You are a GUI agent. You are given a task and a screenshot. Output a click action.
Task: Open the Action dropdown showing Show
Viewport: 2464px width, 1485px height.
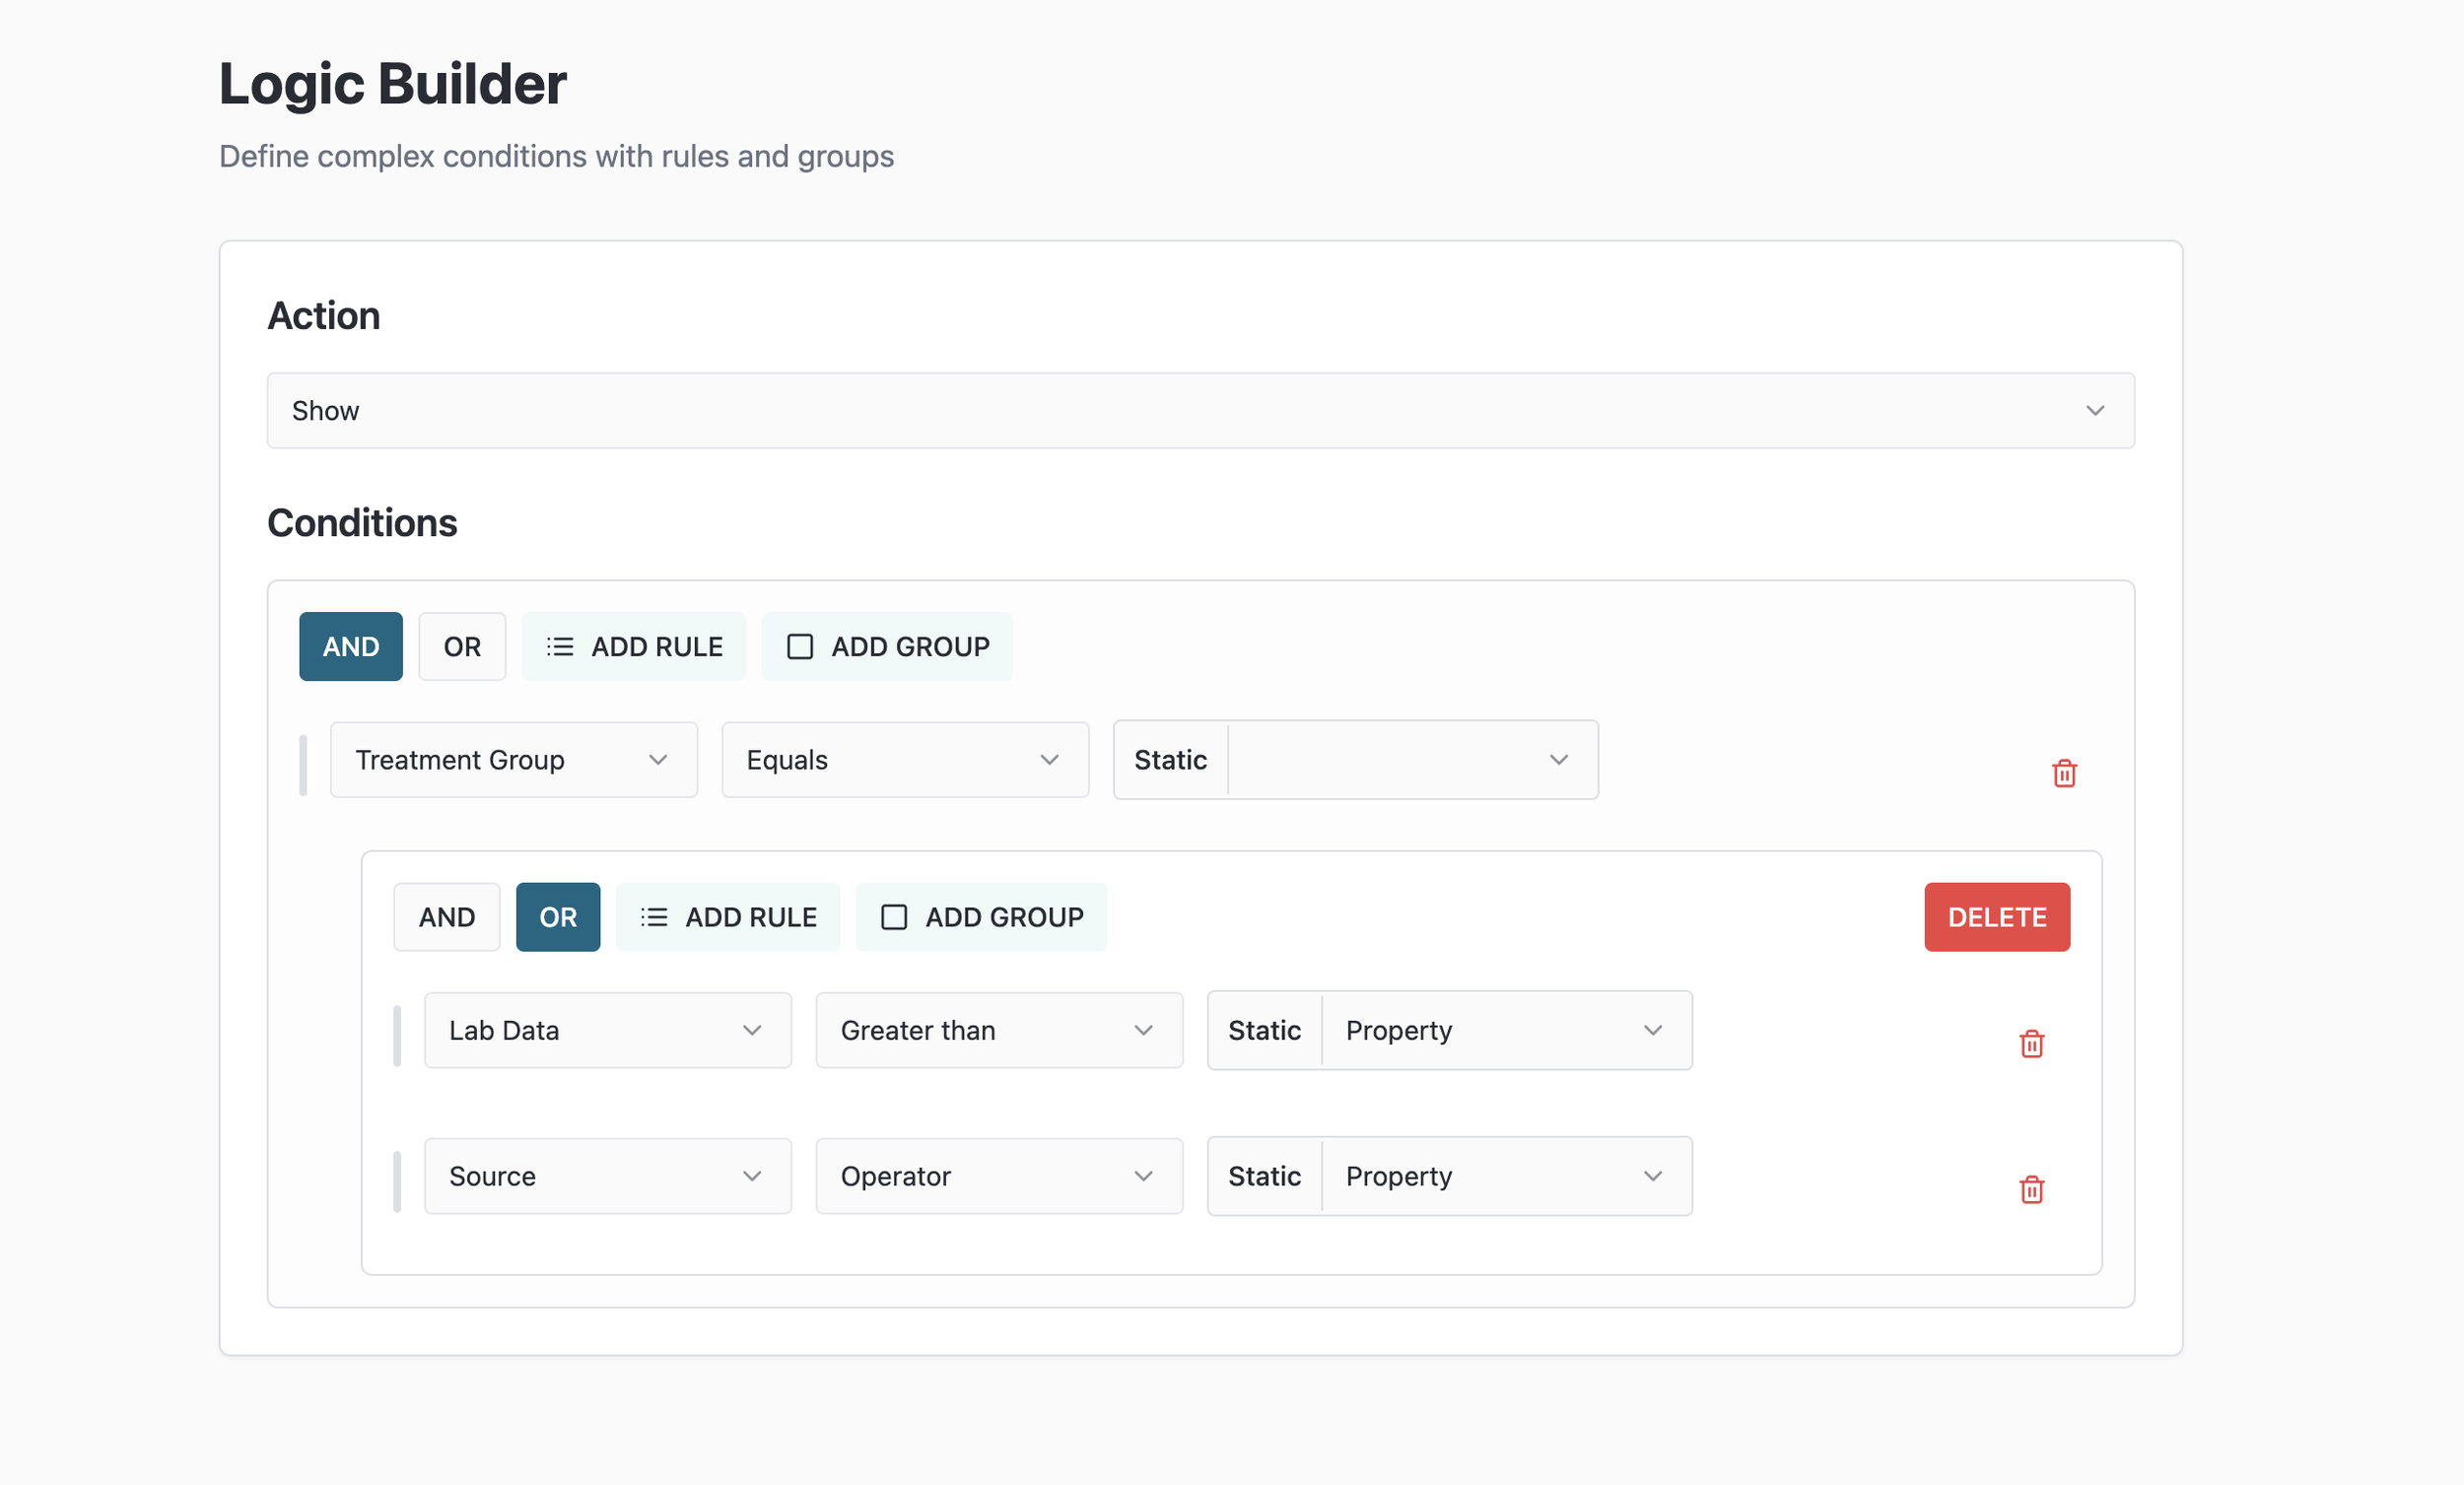click(x=1200, y=410)
